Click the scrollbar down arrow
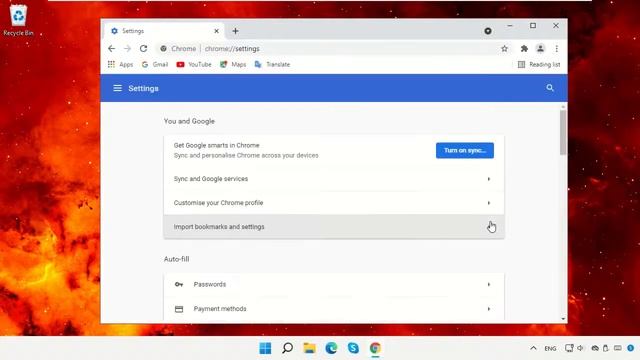 point(563,319)
